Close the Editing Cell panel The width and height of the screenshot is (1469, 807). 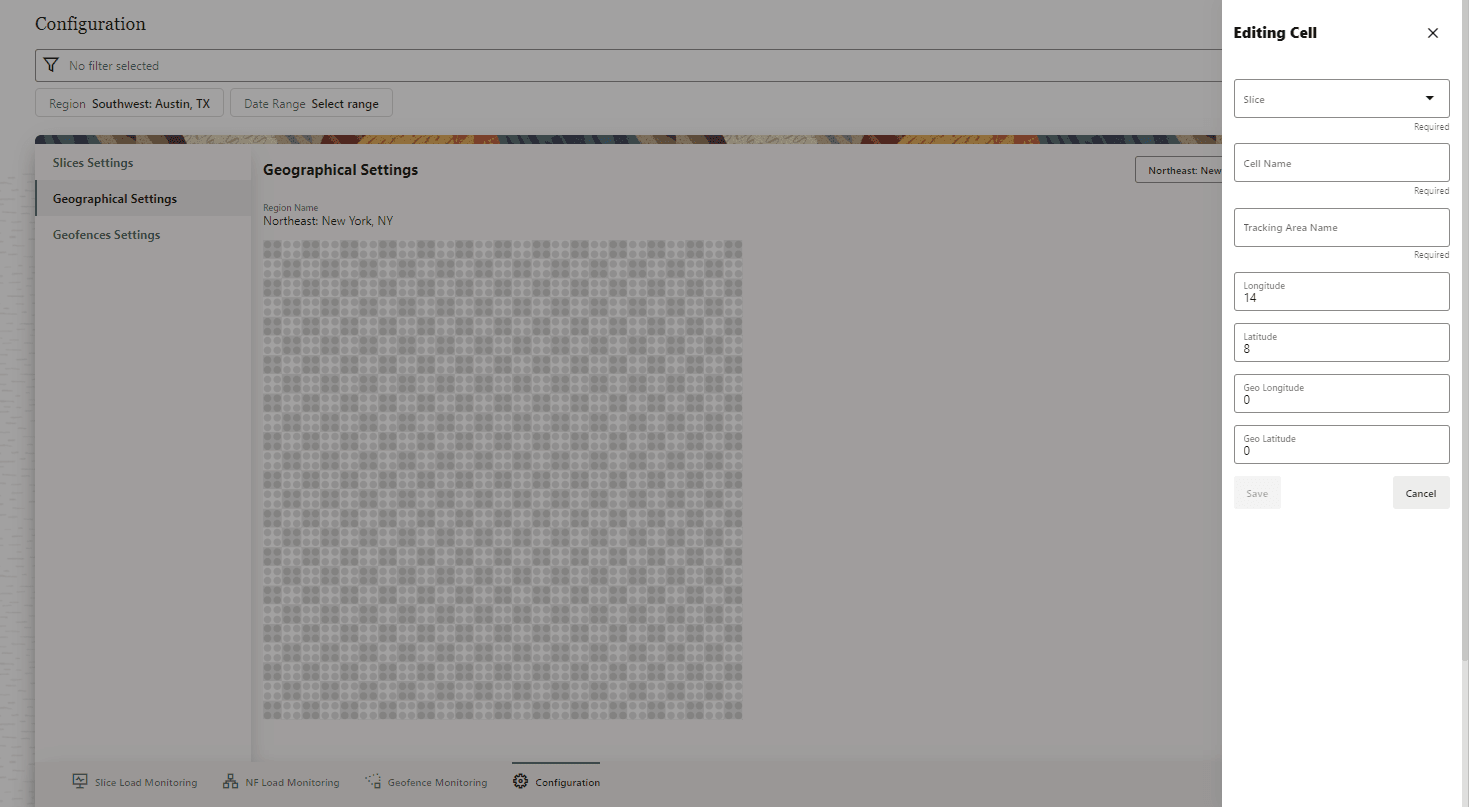[1432, 33]
